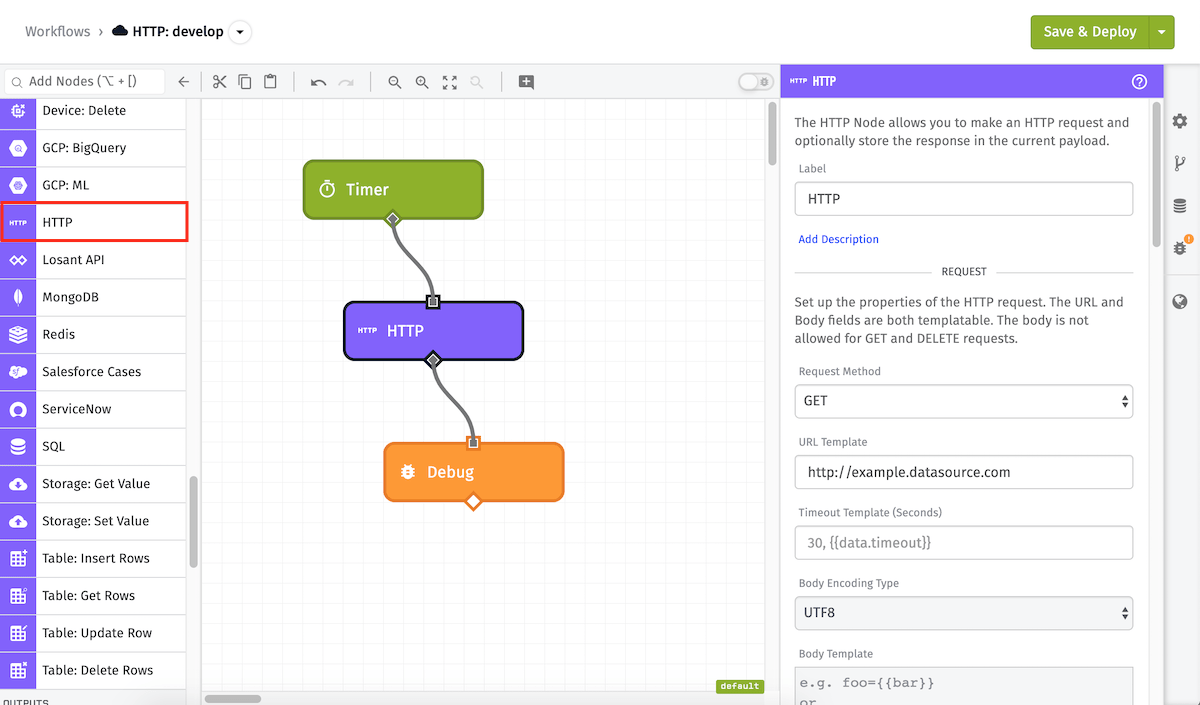
Task: Fit workflow to screen icon
Action: pyautogui.click(x=450, y=82)
